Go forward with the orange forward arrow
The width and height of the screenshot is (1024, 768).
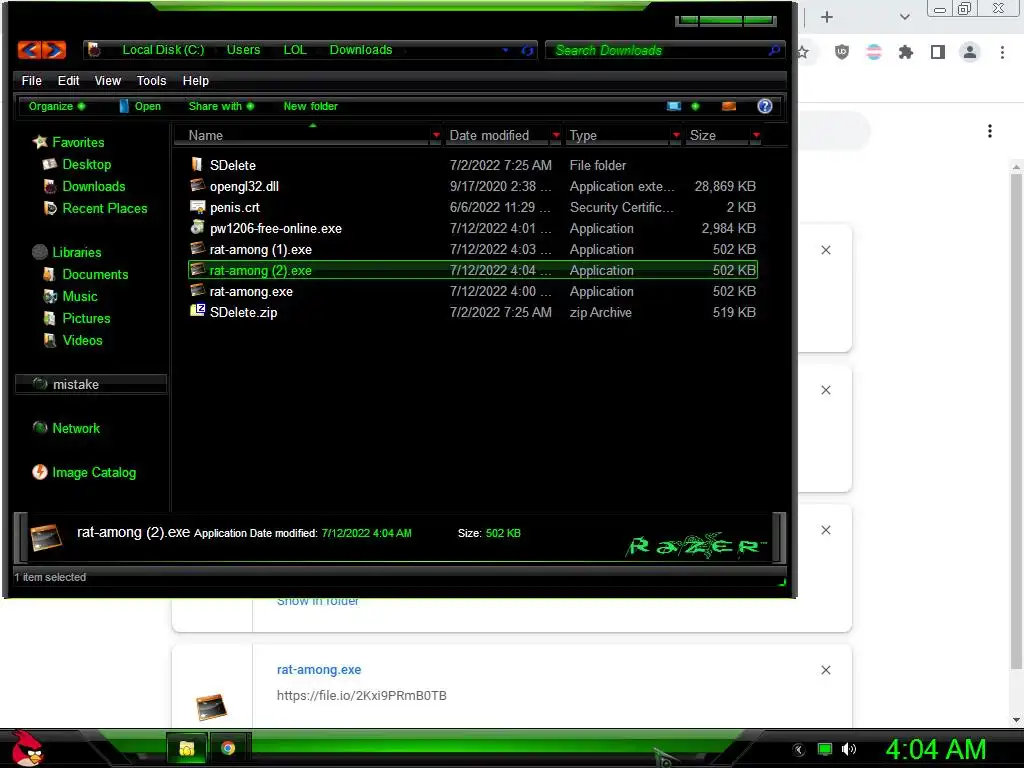(55, 50)
